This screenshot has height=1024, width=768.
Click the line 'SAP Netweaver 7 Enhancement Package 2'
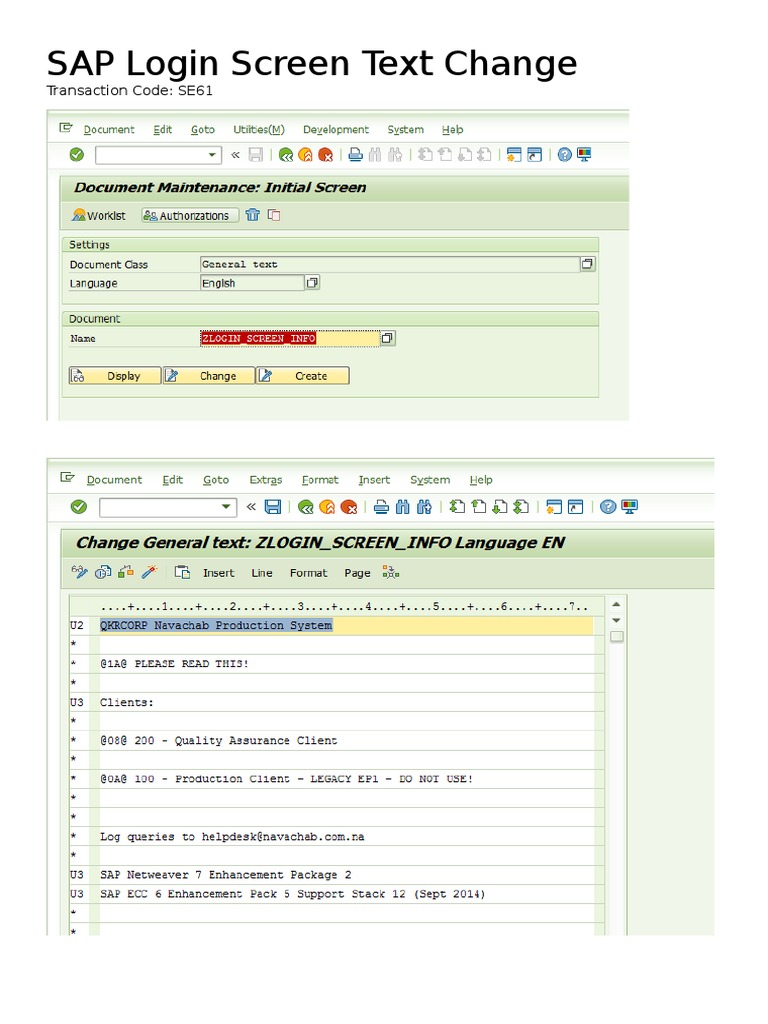click(x=346, y=875)
